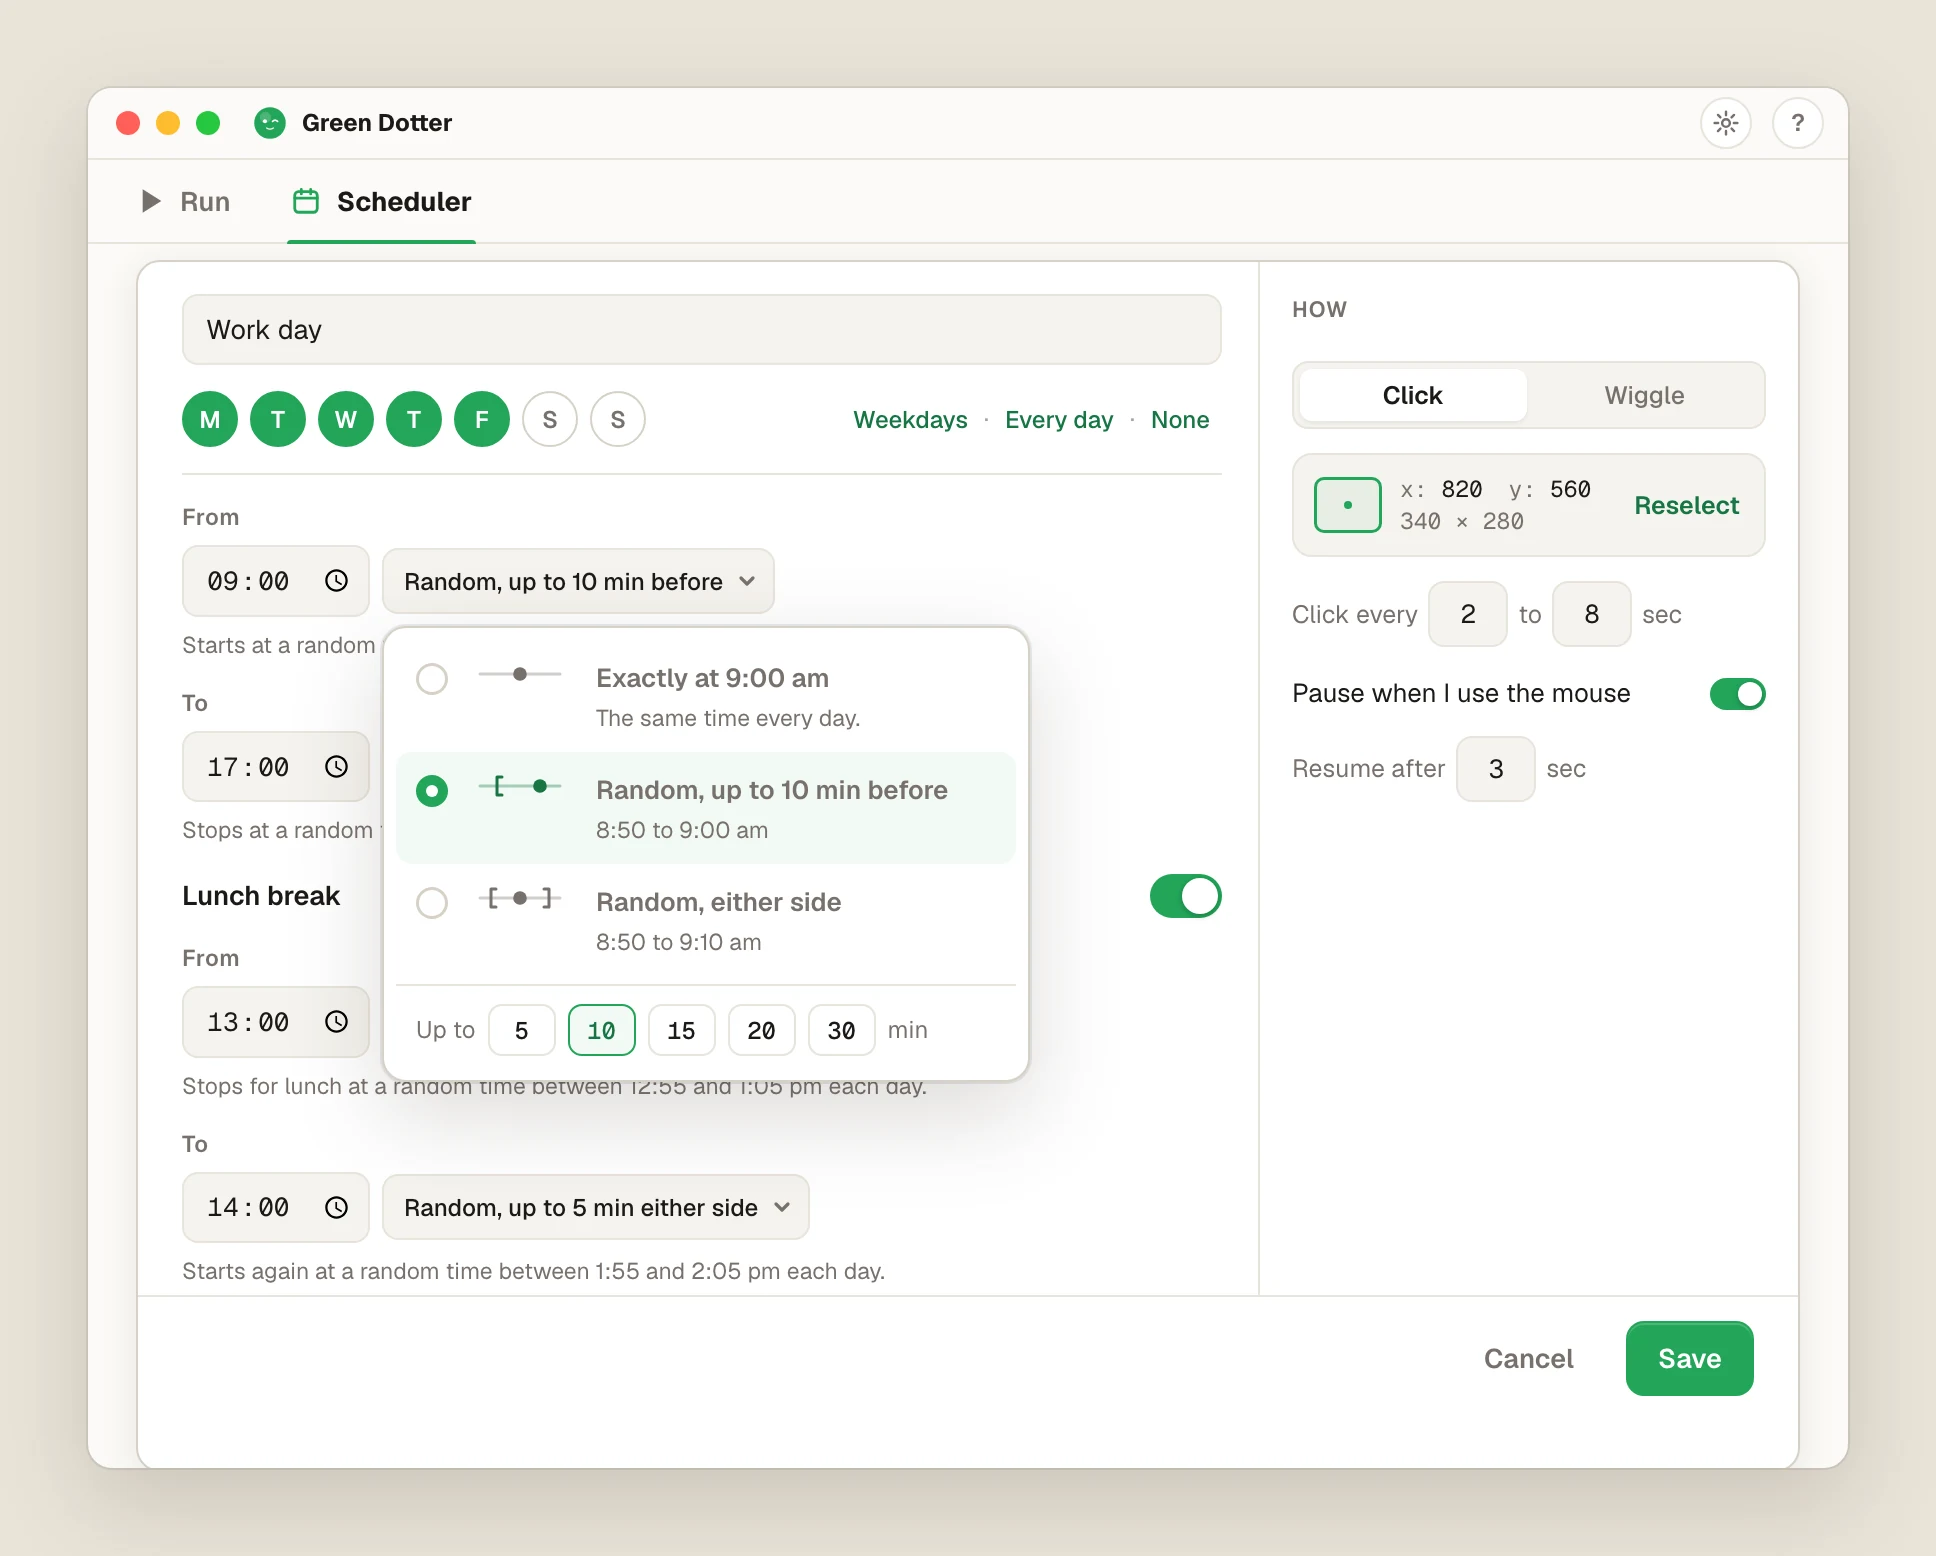Screen dimensions: 1936x1556
Task: Toggle Monday day circle
Action: point(210,419)
